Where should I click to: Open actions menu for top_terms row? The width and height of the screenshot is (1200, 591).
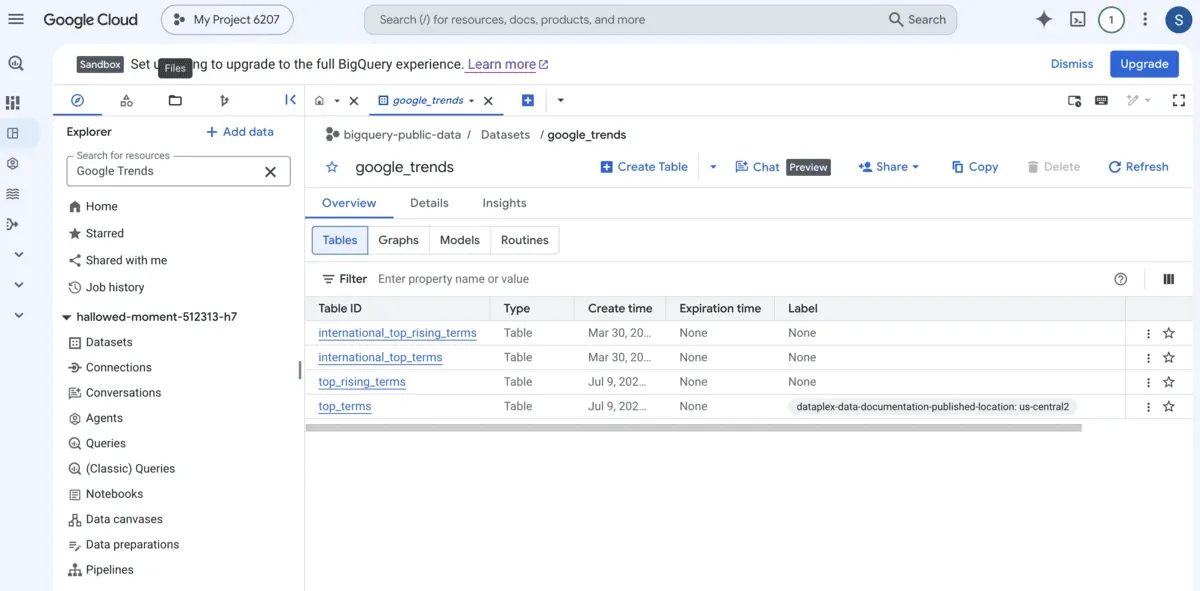click(x=1148, y=406)
